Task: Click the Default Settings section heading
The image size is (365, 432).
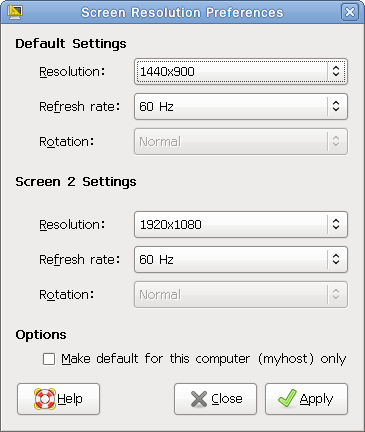Action: click(x=71, y=44)
